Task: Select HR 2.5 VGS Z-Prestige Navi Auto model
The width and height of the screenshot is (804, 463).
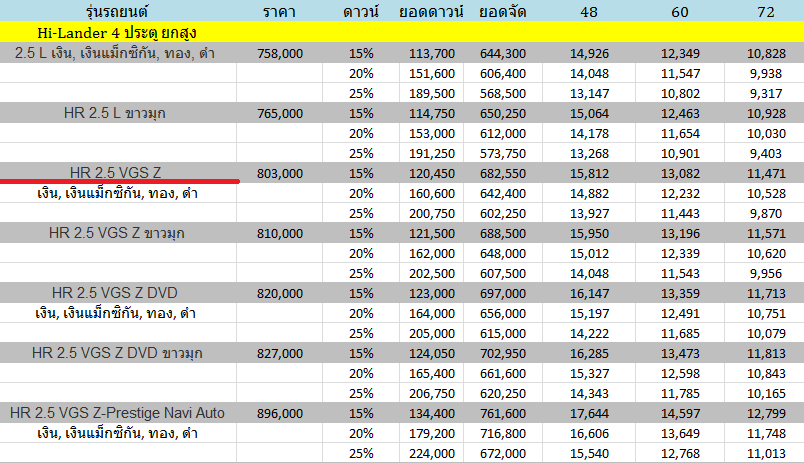Action: tap(117, 413)
